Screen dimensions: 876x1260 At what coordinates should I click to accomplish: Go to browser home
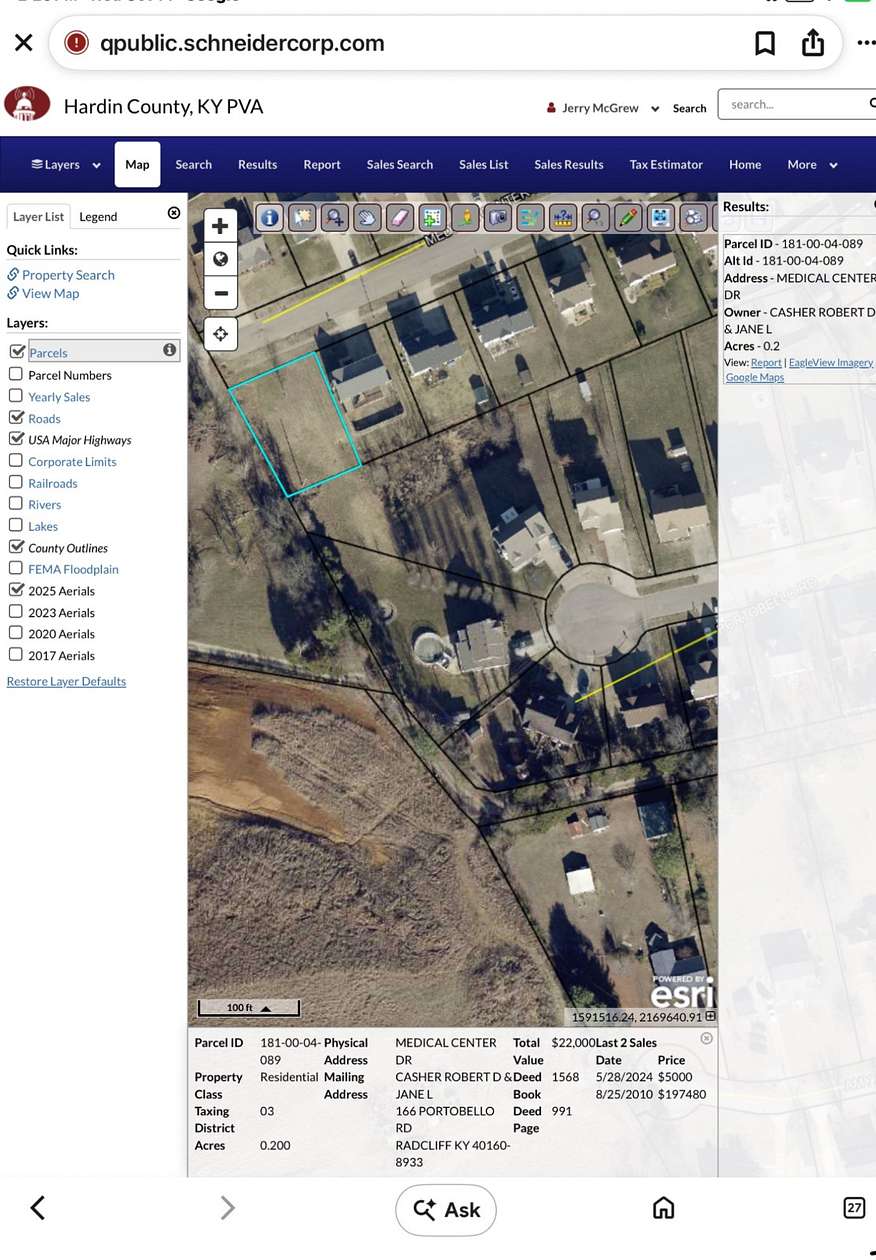pyautogui.click(x=663, y=1208)
